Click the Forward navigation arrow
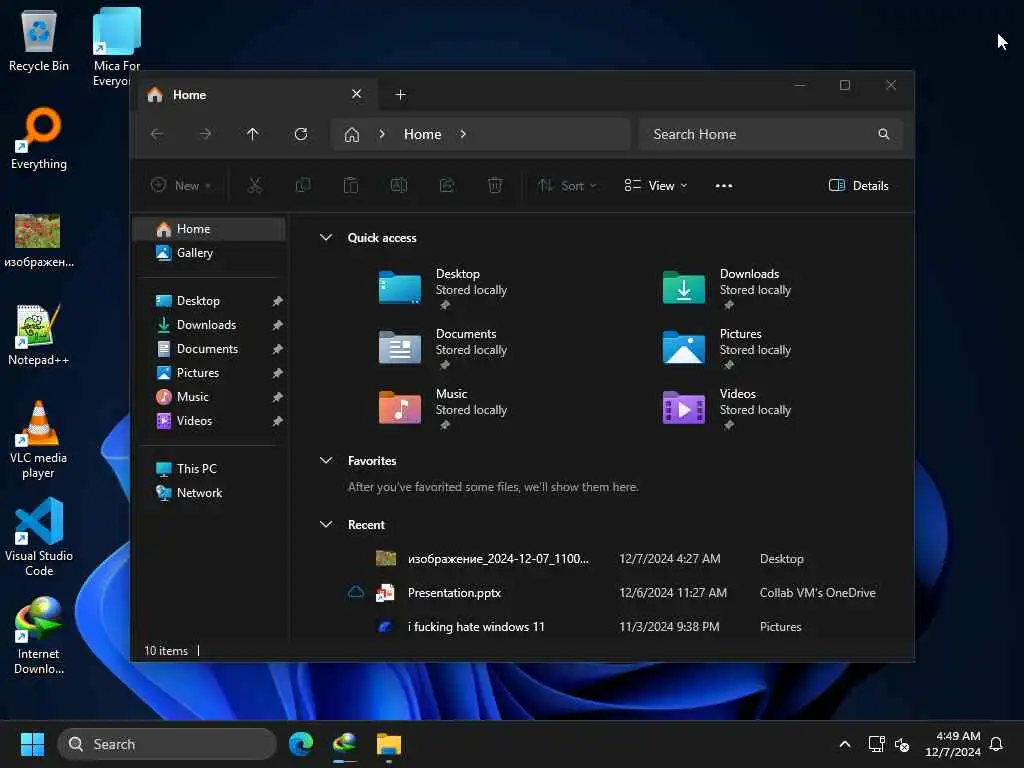 [x=205, y=134]
